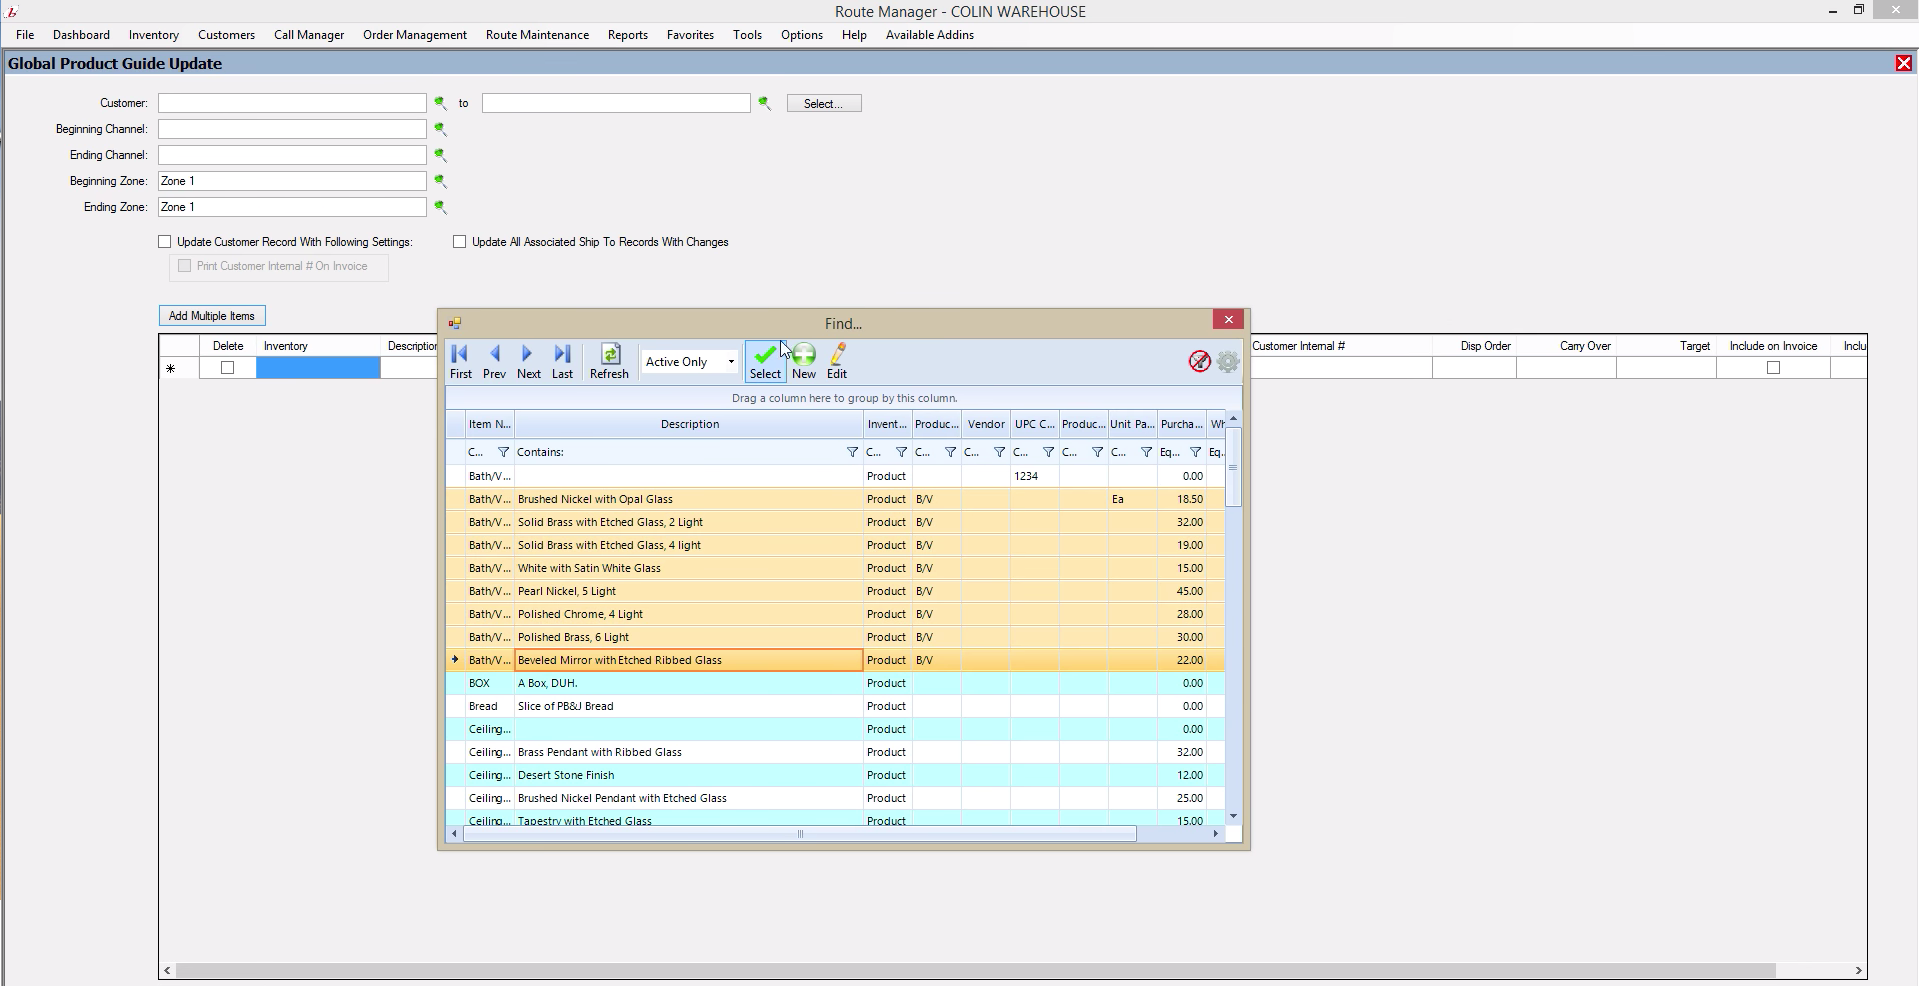
Task: Open Beginning Channel lookup icon
Action: coord(440,129)
